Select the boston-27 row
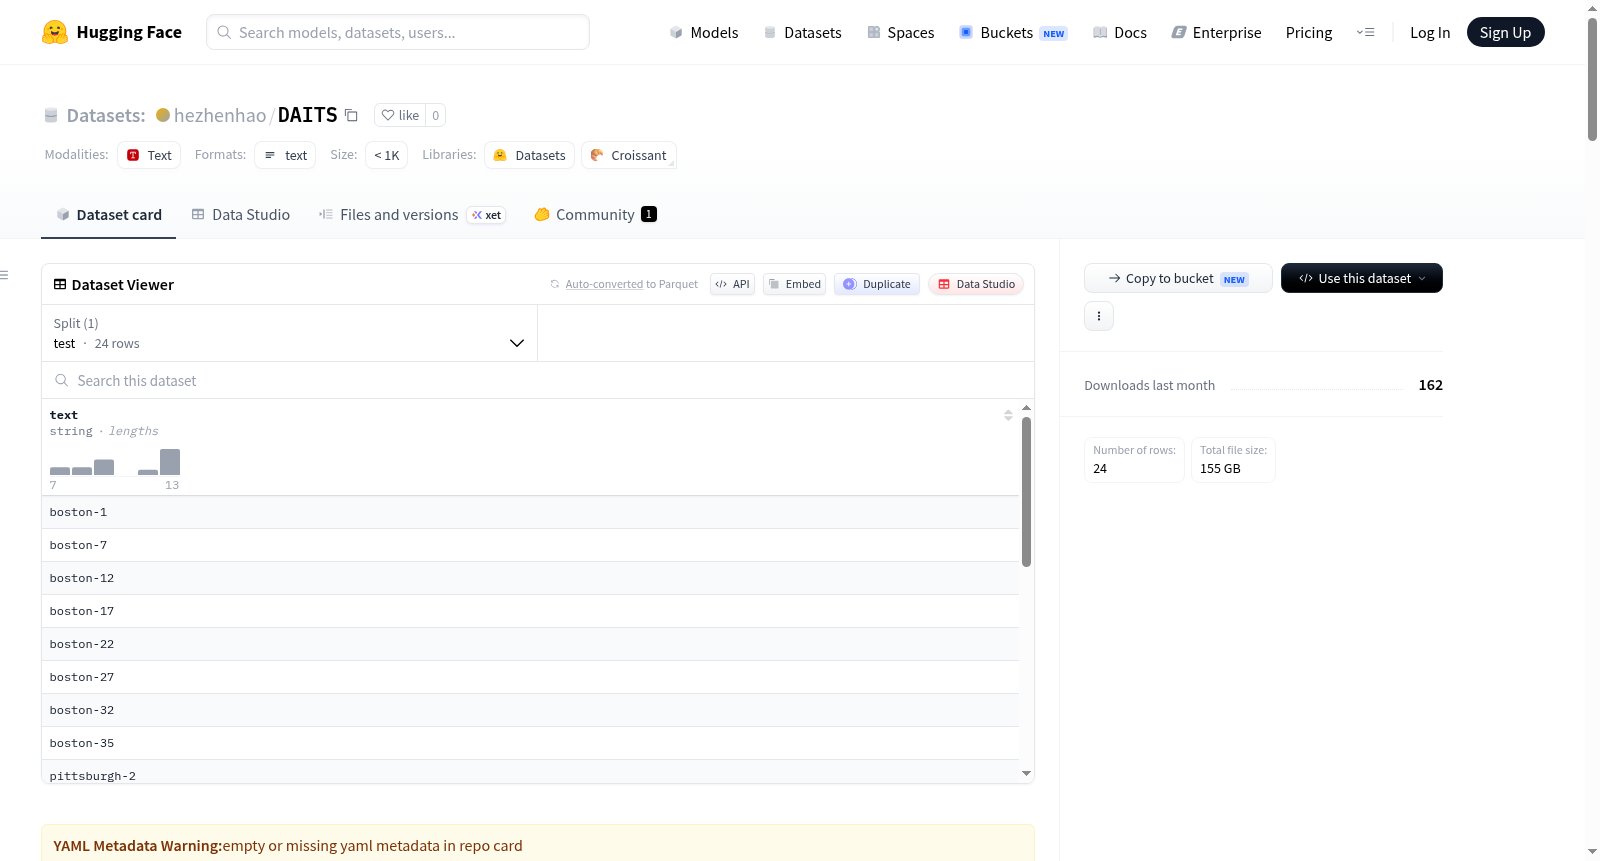 (x=530, y=677)
